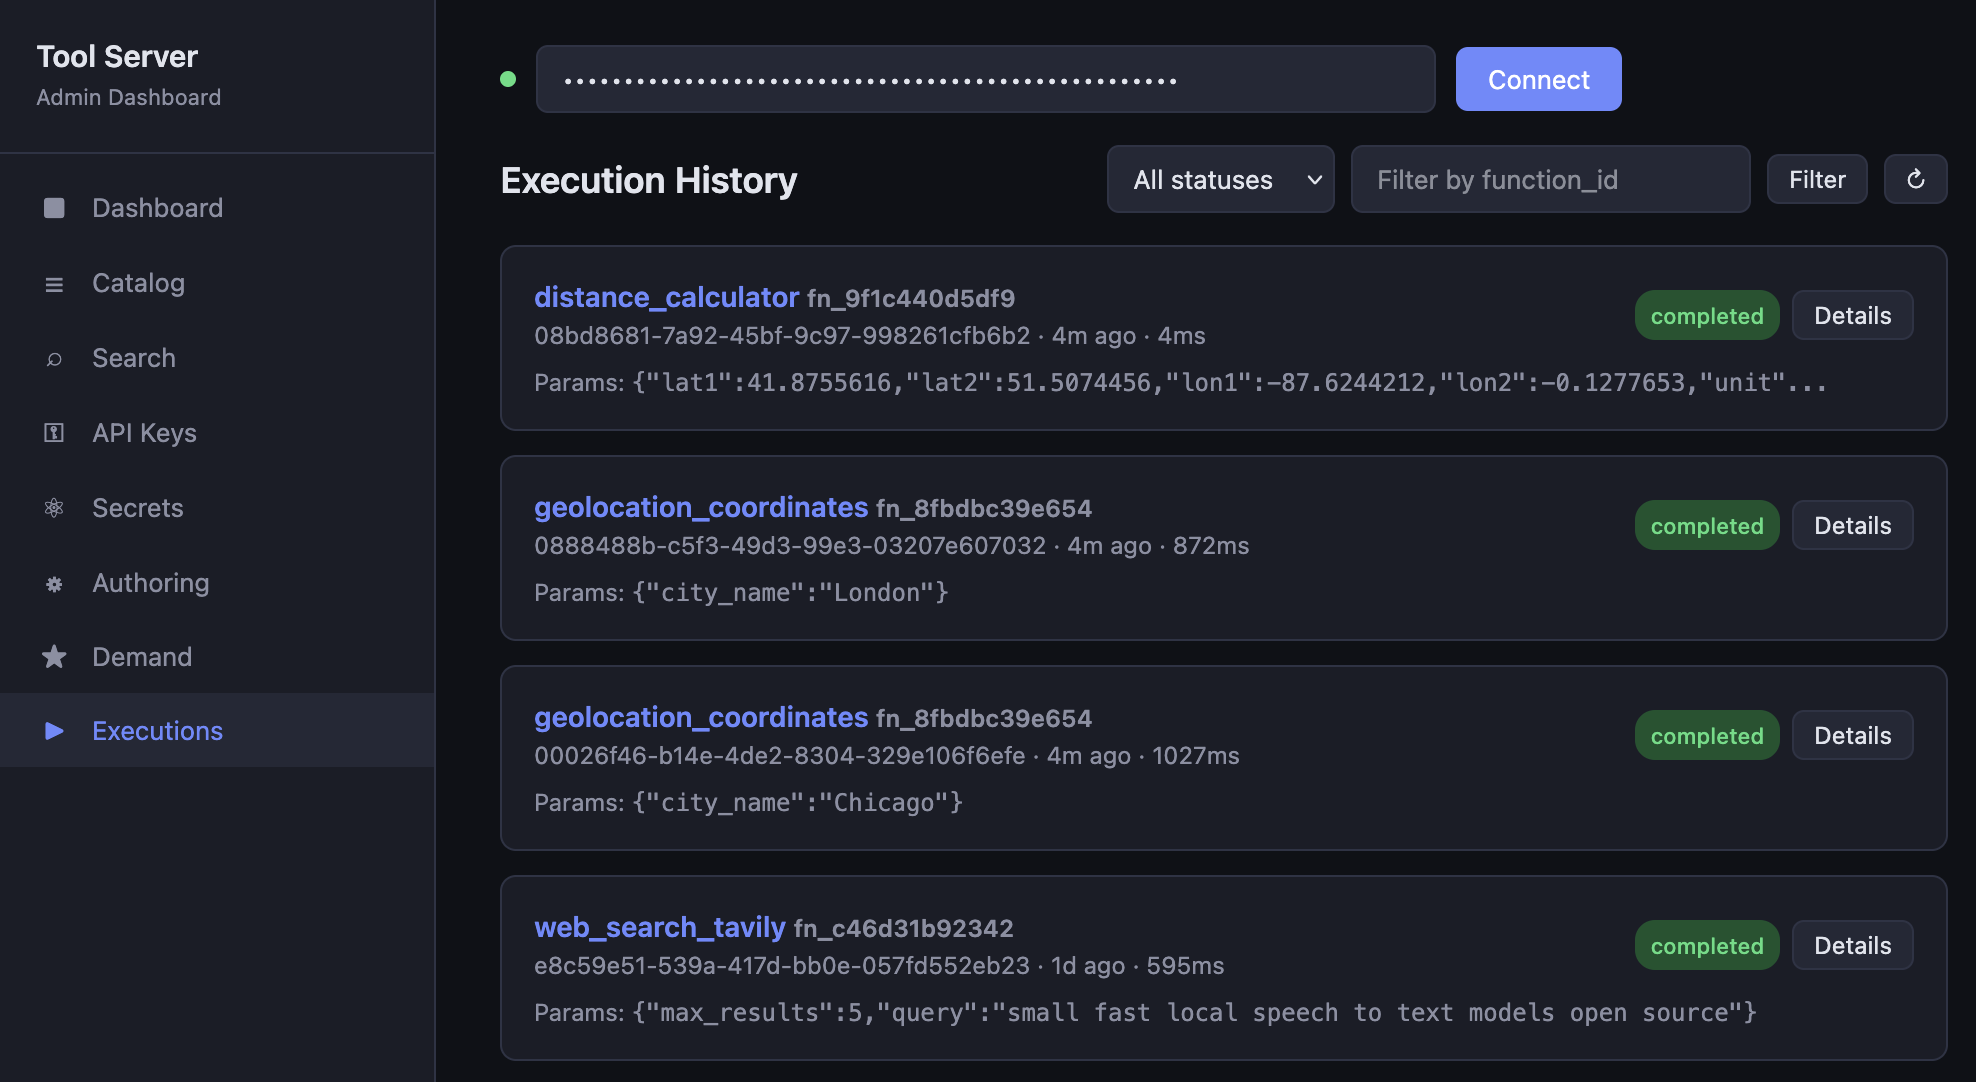Open the Search page from sidebar
1976x1082 pixels.
click(217, 358)
